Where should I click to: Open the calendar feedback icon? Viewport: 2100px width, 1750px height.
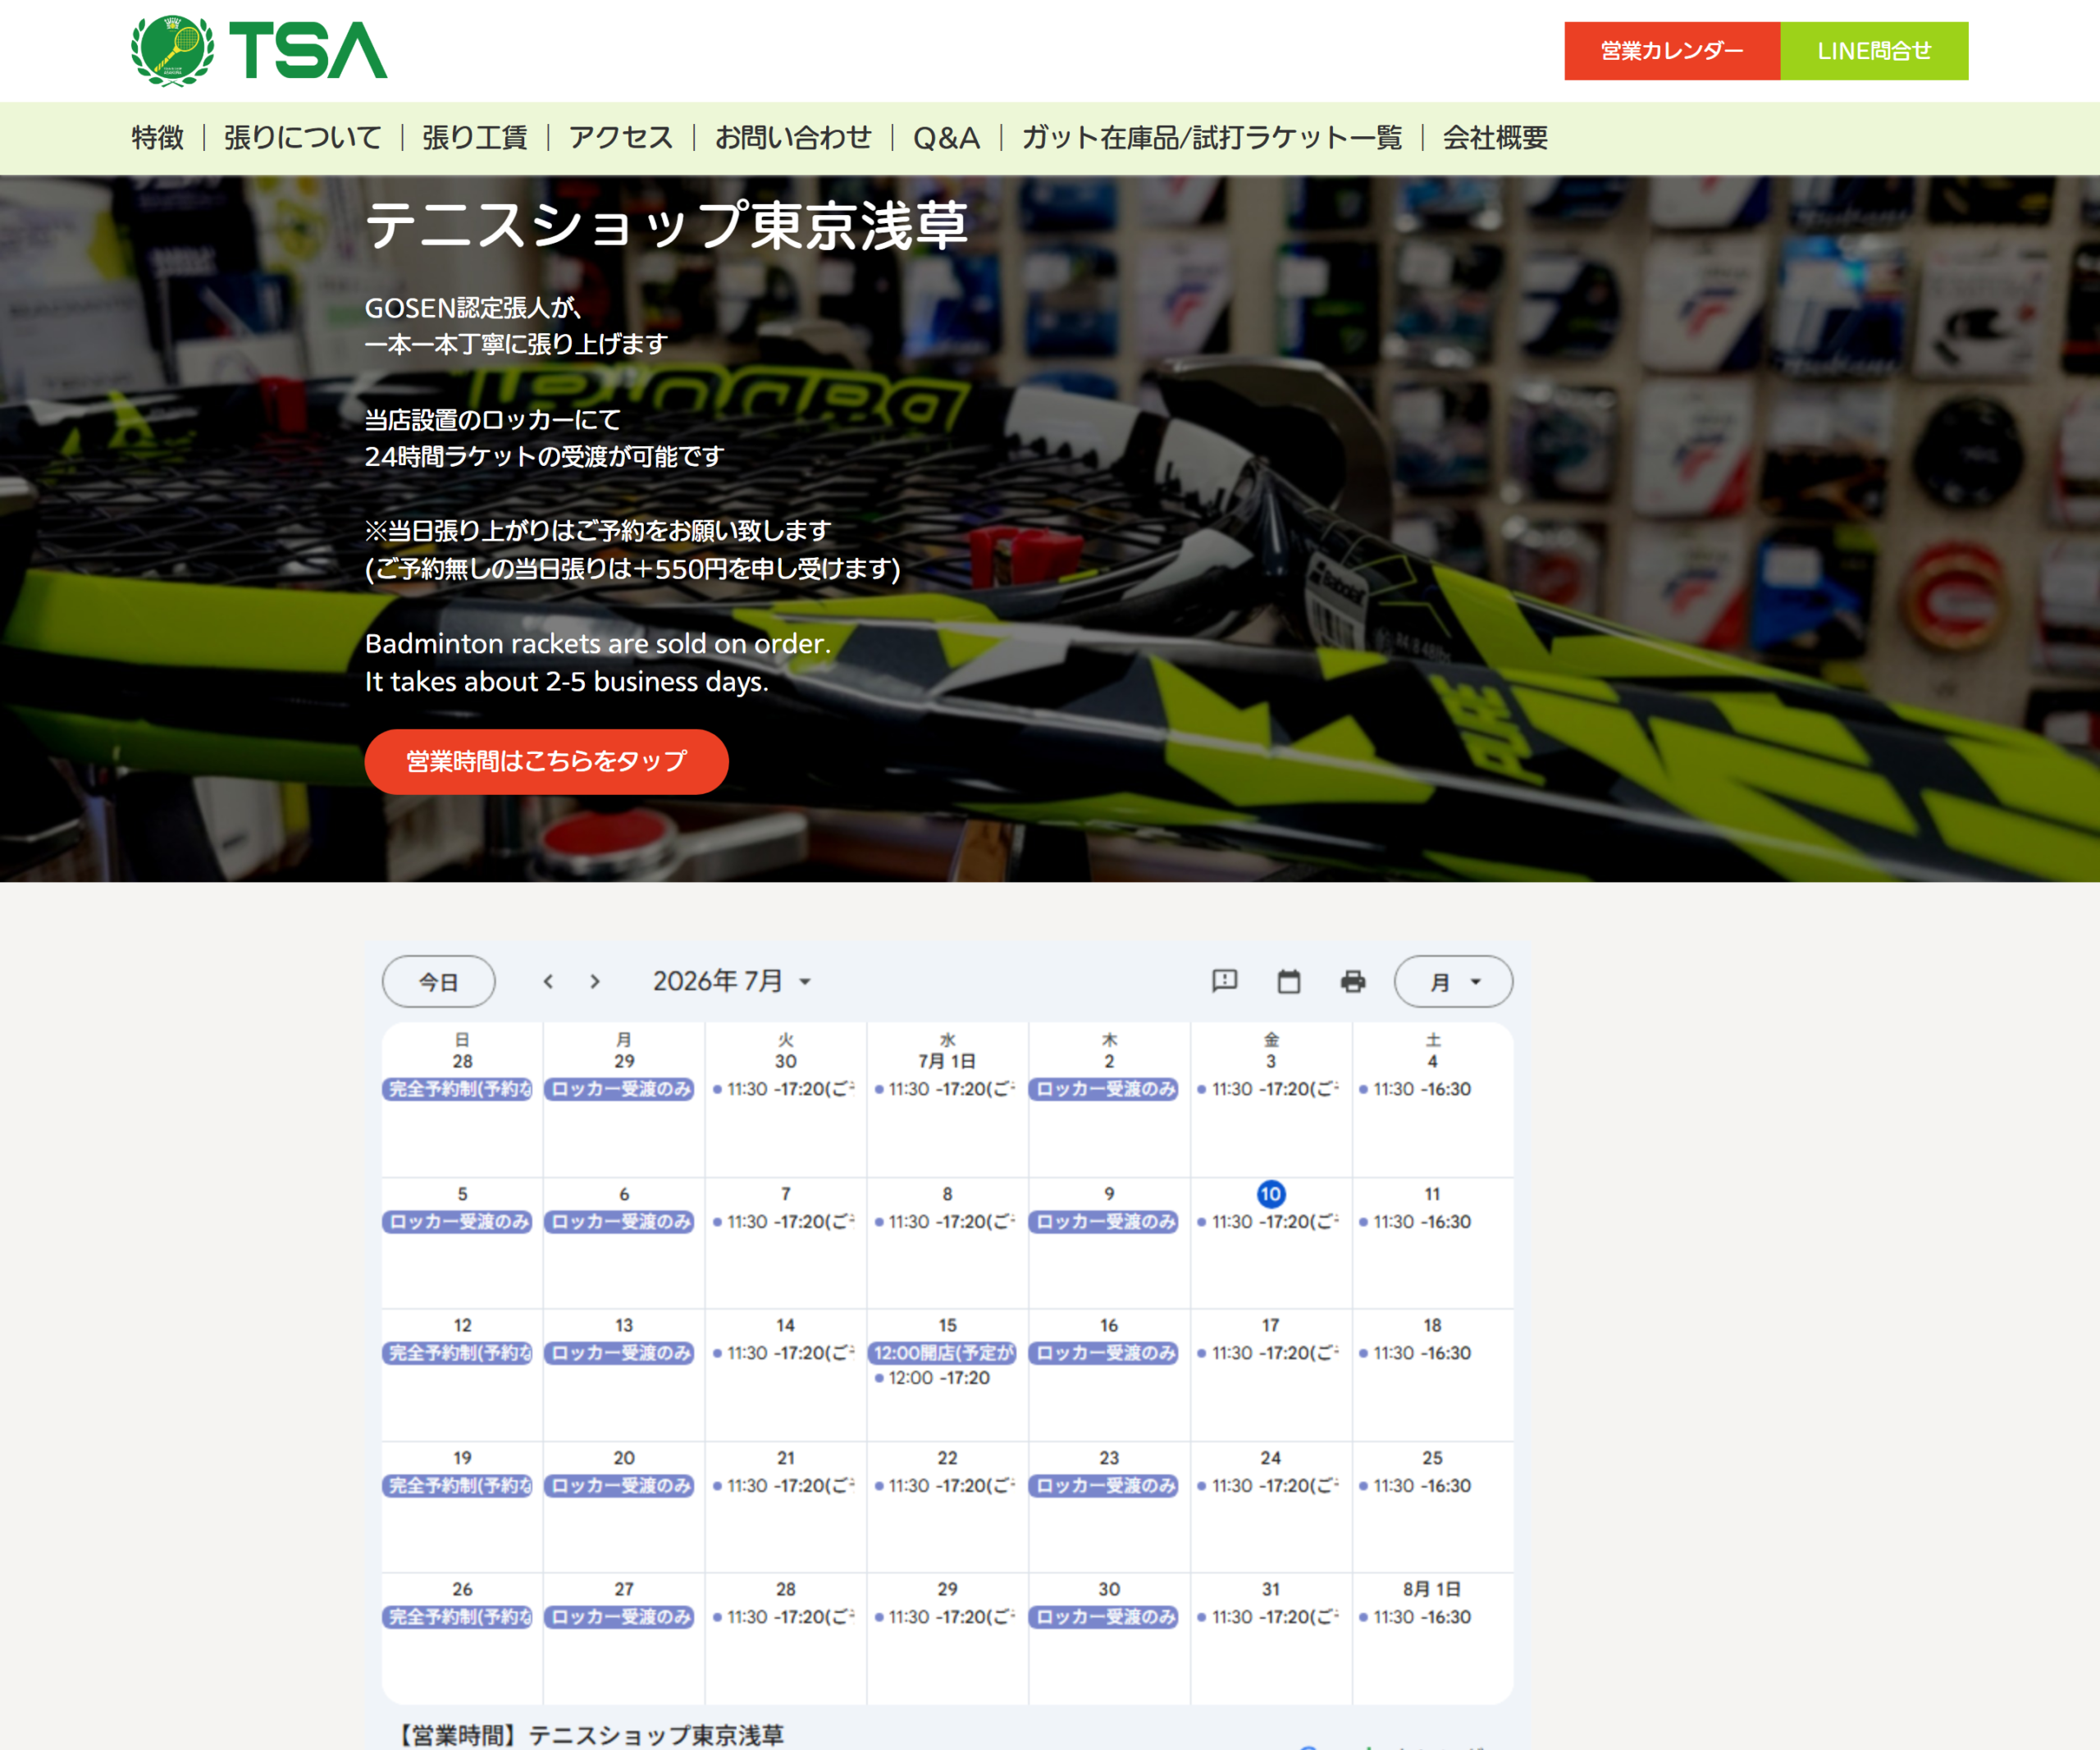tap(1225, 981)
